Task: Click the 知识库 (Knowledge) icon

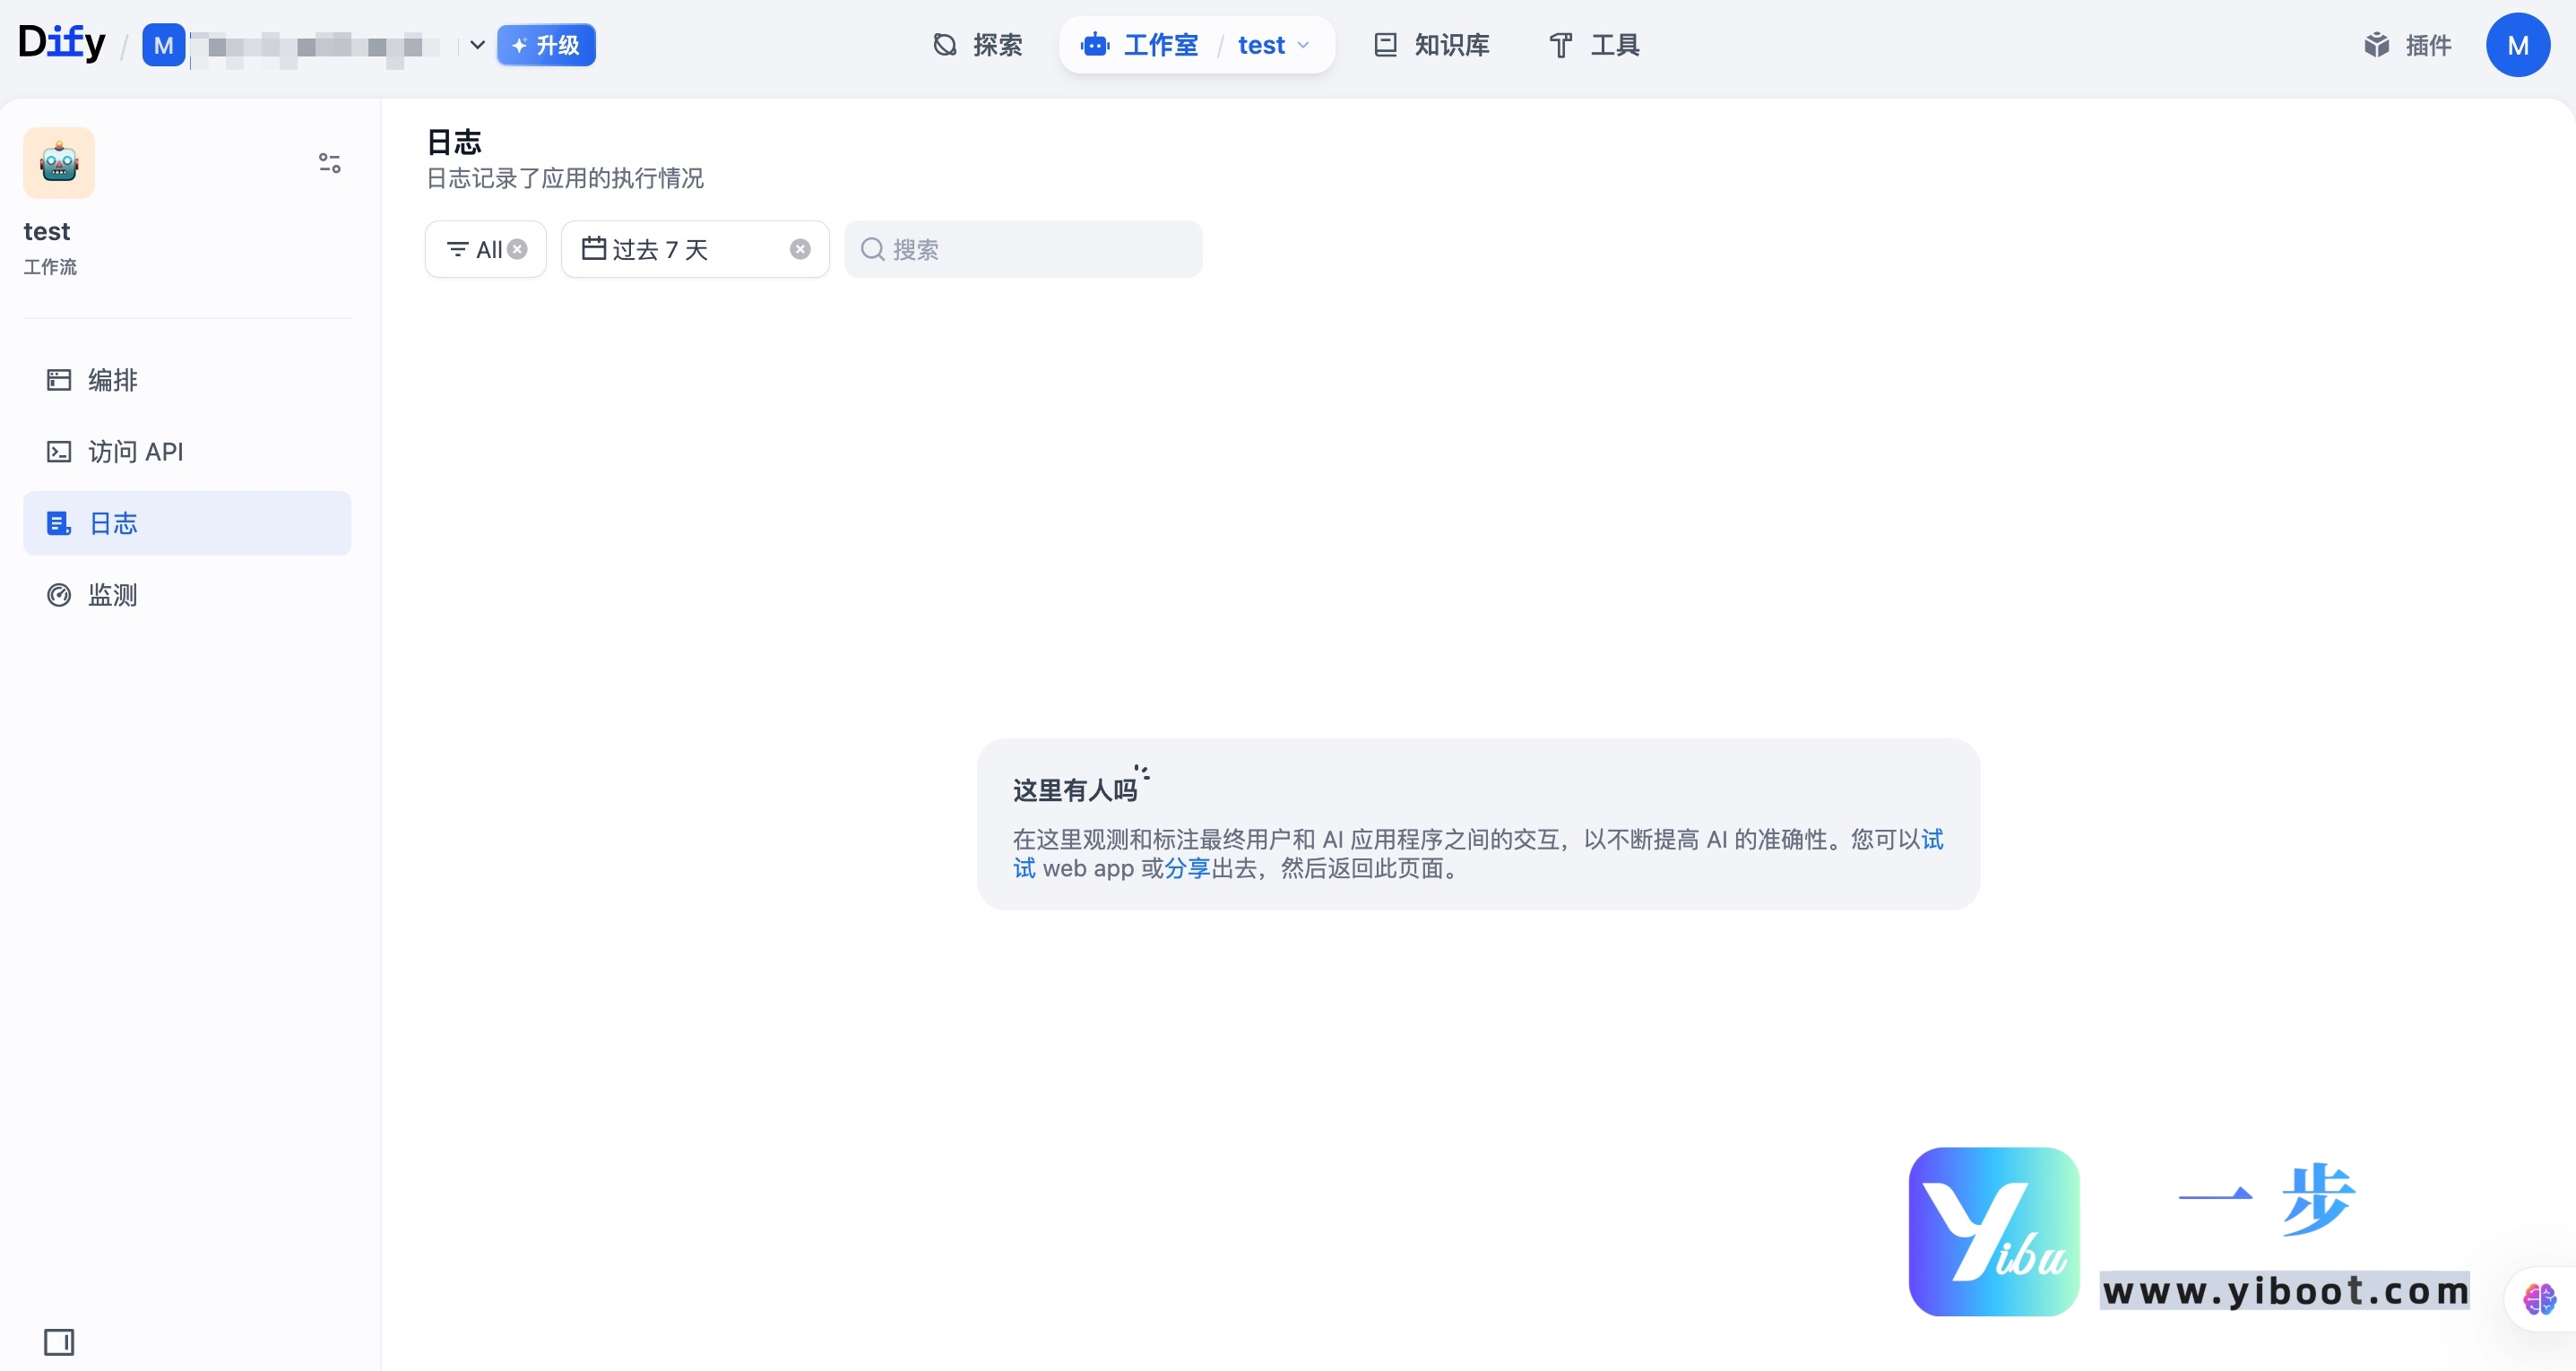Action: coord(1385,45)
